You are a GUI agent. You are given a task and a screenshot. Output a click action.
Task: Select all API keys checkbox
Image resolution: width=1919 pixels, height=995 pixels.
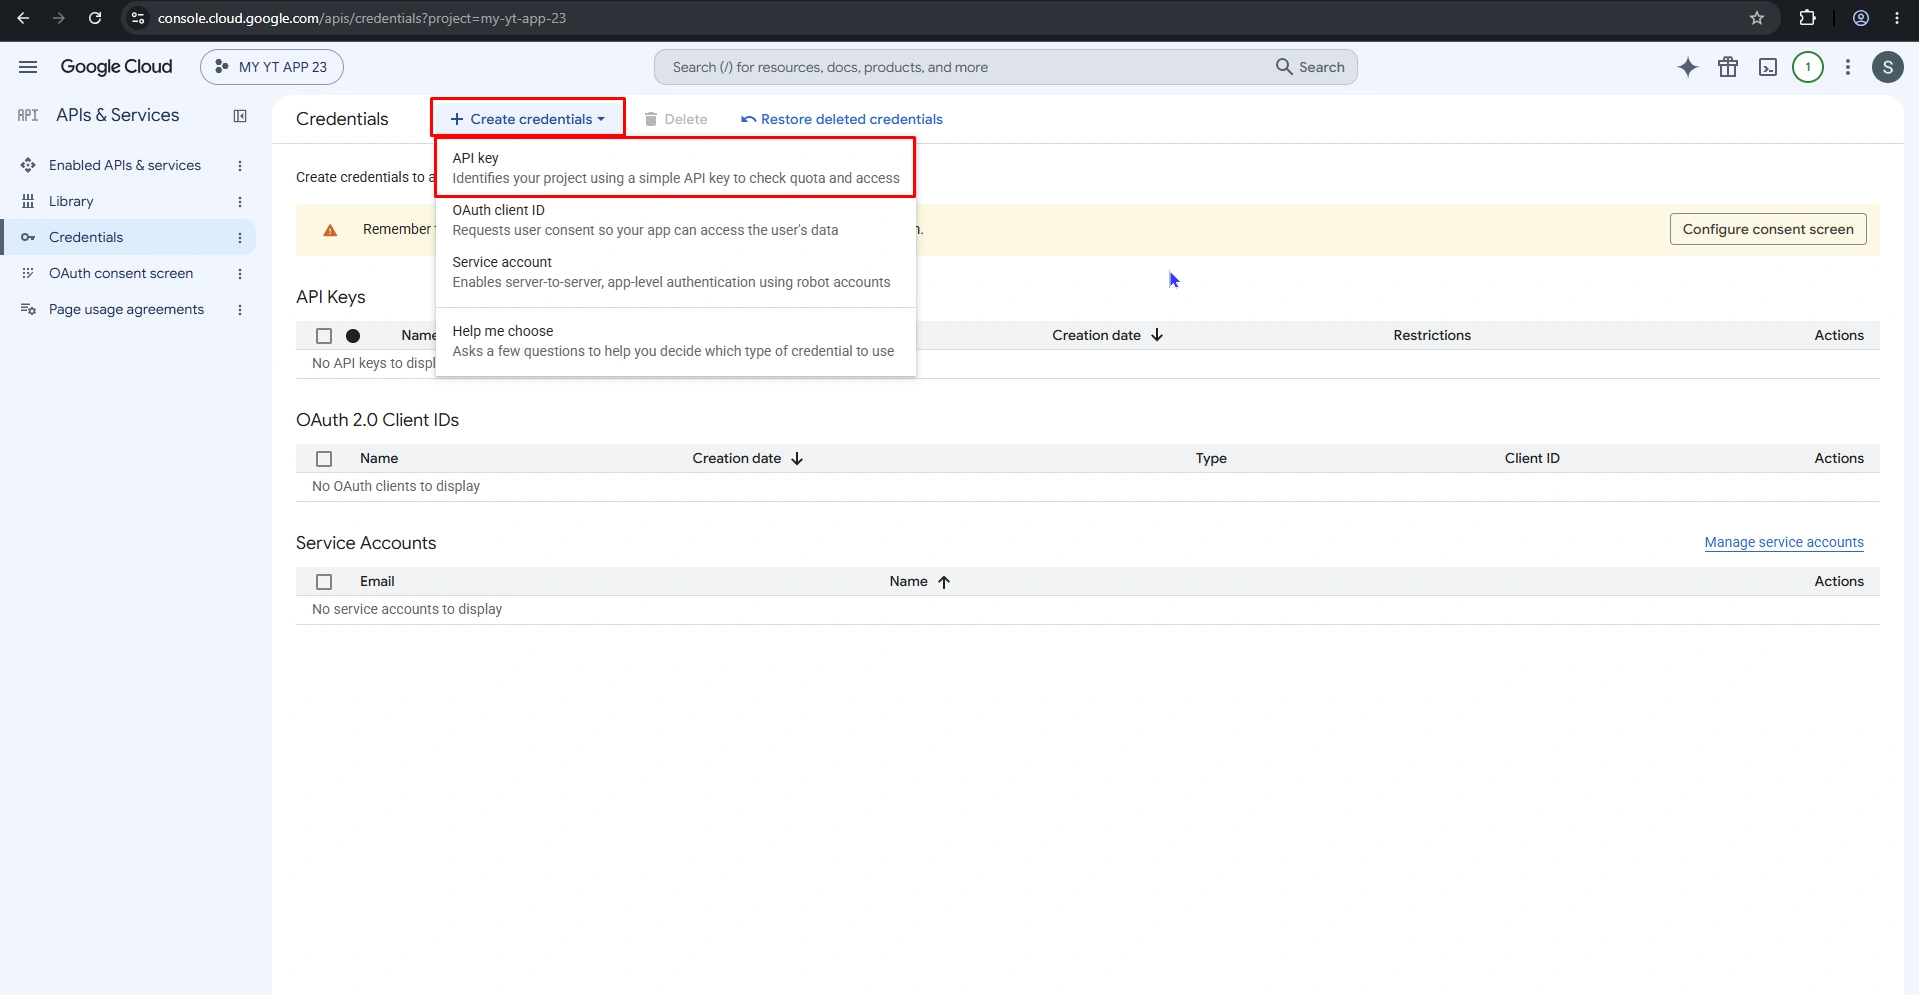(x=324, y=336)
